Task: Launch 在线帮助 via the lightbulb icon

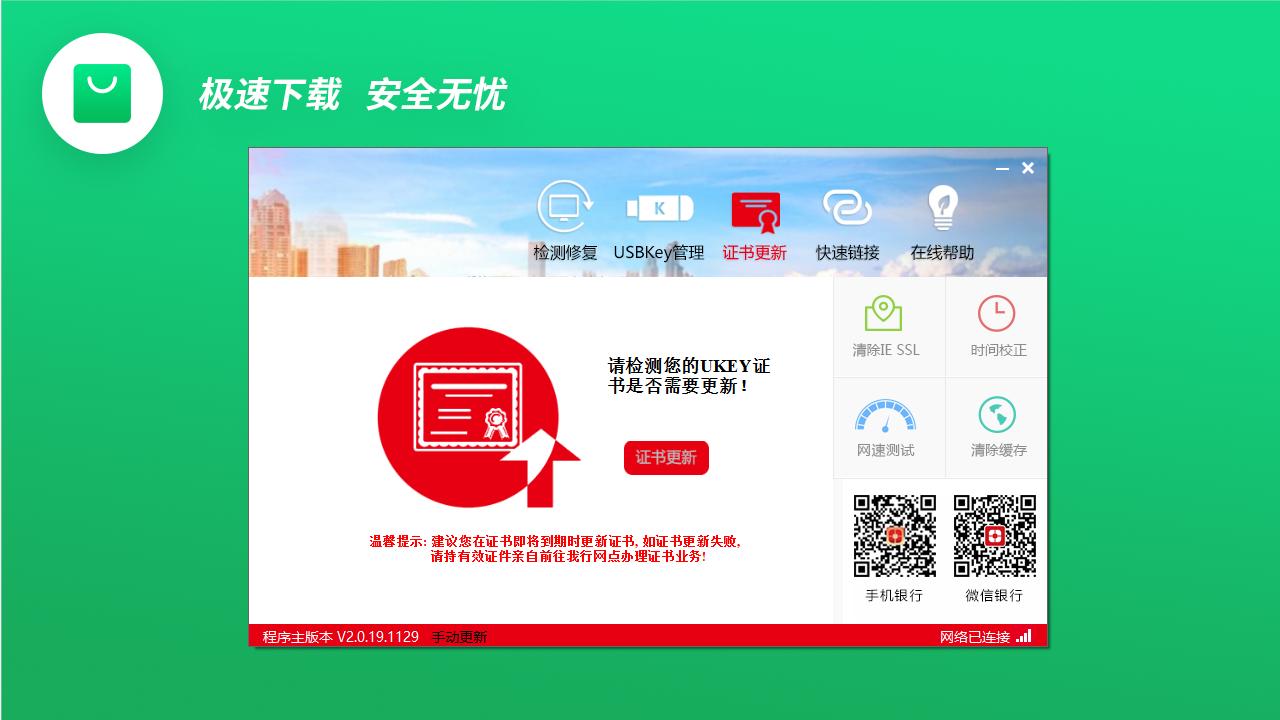Action: pyautogui.click(x=941, y=208)
